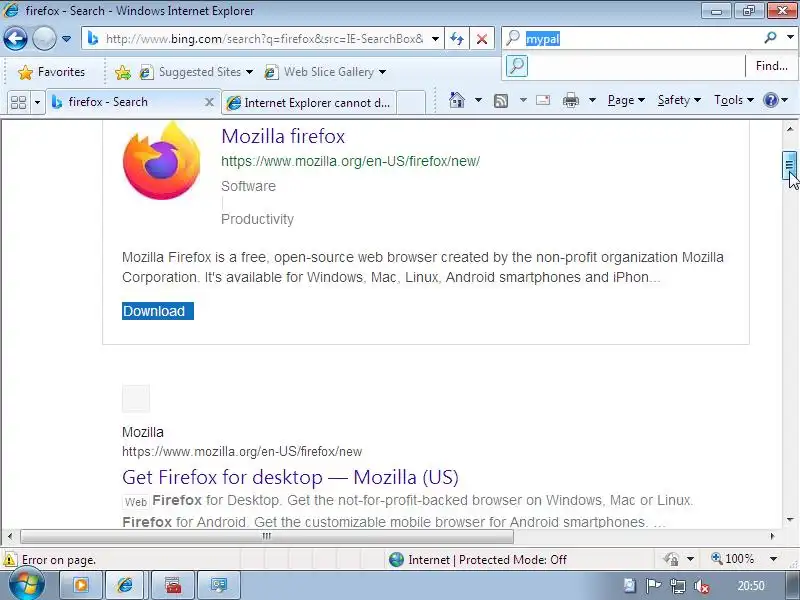Viewport: 800px width, 600px height.
Task: Click the mozilla.org/en-US/firefox/new/ green URL
Action: point(351,161)
